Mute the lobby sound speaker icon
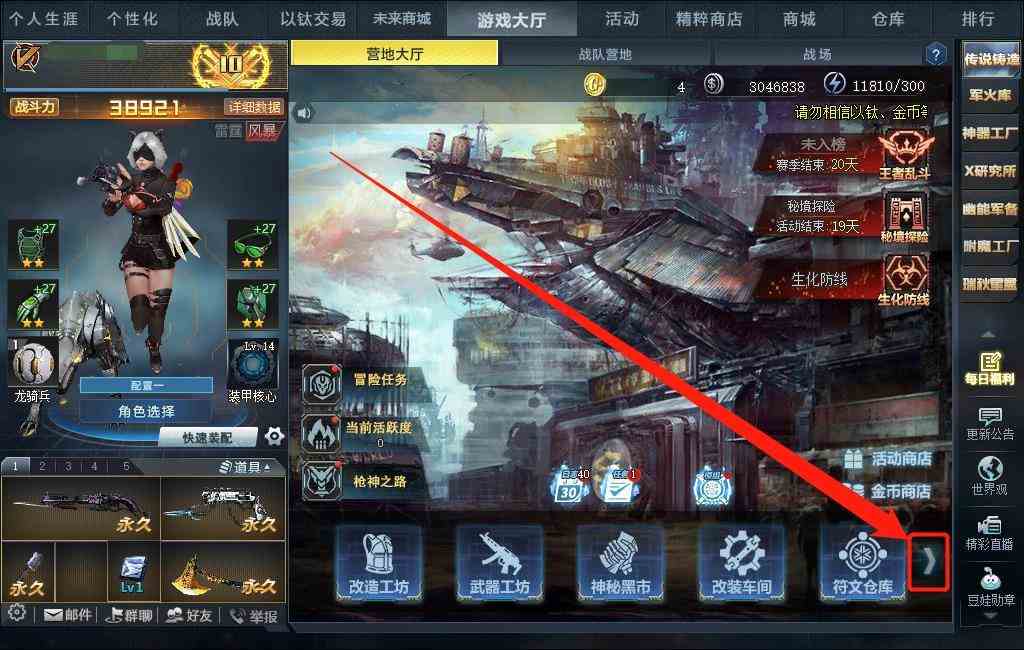Image resolution: width=1024 pixels, height=650 pixels. pos(304,113)
